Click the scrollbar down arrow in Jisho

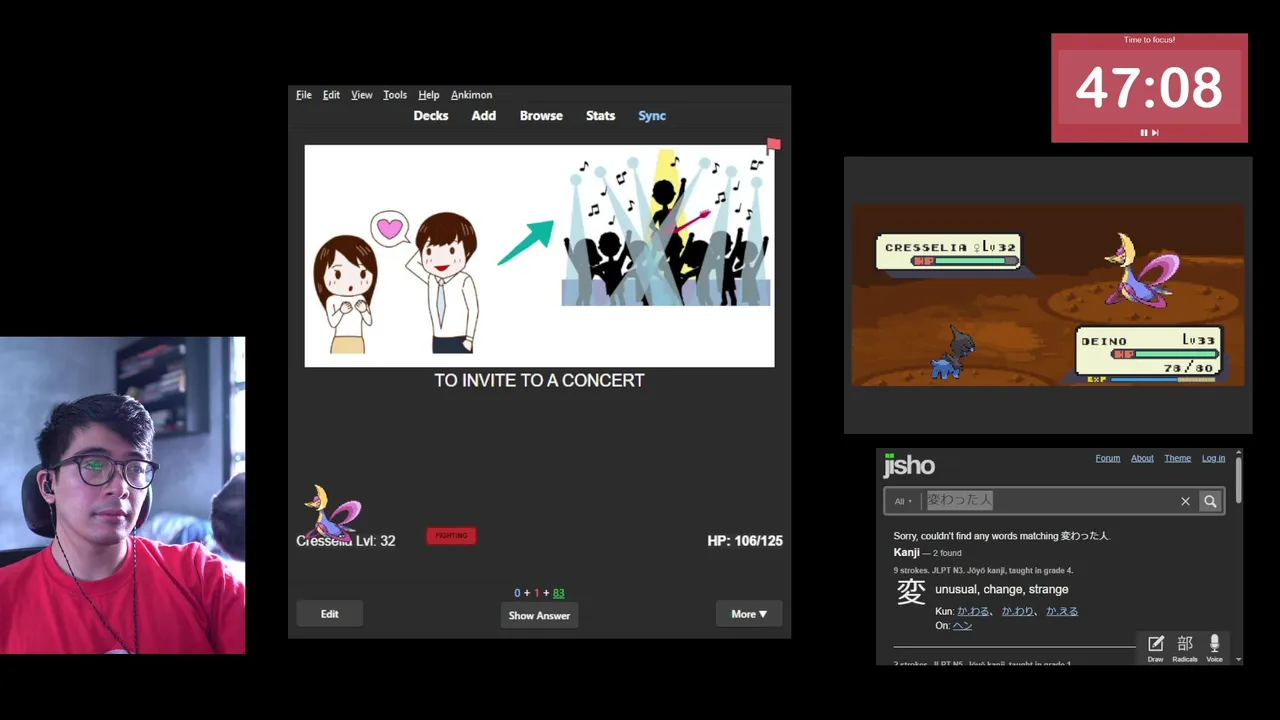(1239, 660)
